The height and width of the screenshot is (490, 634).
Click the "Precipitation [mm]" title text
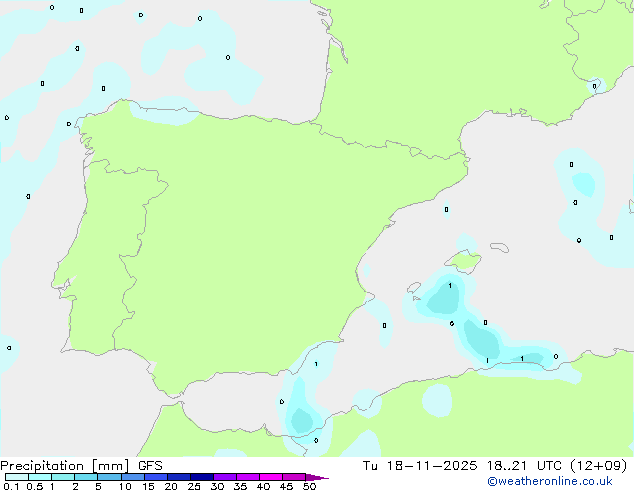65,466
